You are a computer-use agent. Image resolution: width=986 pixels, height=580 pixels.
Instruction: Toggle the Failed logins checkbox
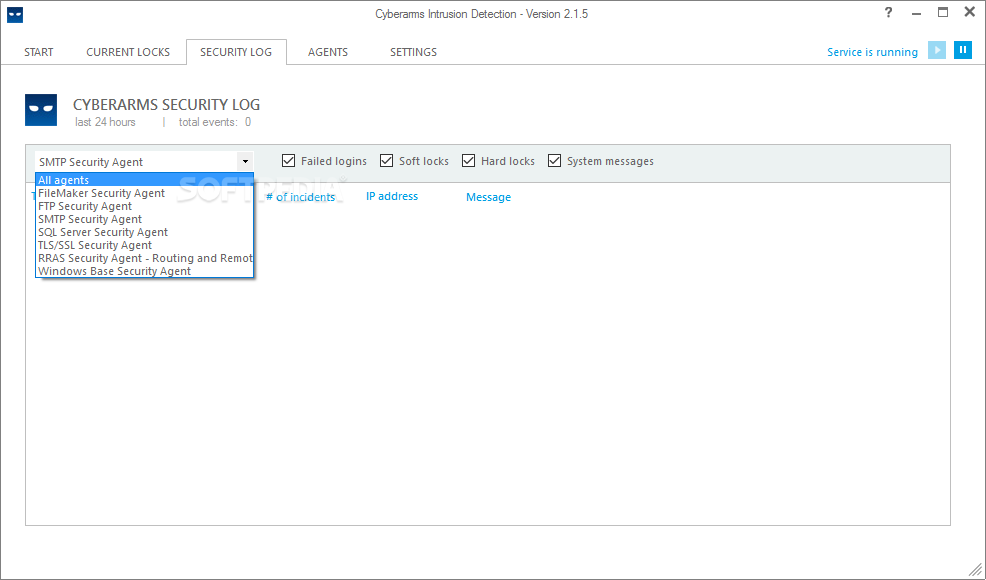click(x=289, y=161)
